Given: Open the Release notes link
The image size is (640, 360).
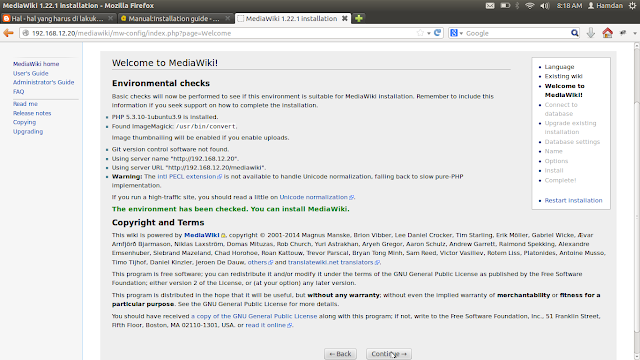Looking at the screenshot, I should 32,113.
